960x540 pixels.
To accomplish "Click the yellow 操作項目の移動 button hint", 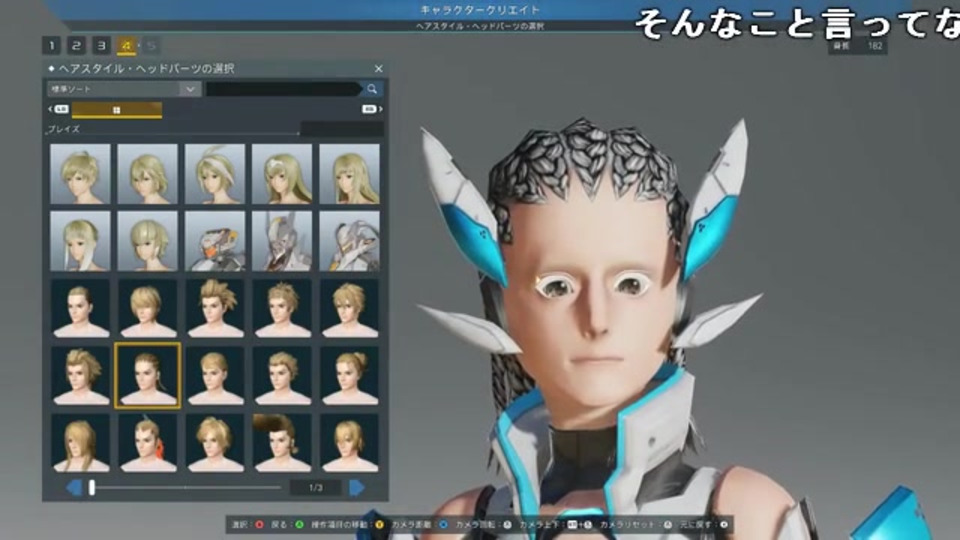I will click(x=347, y=525).
